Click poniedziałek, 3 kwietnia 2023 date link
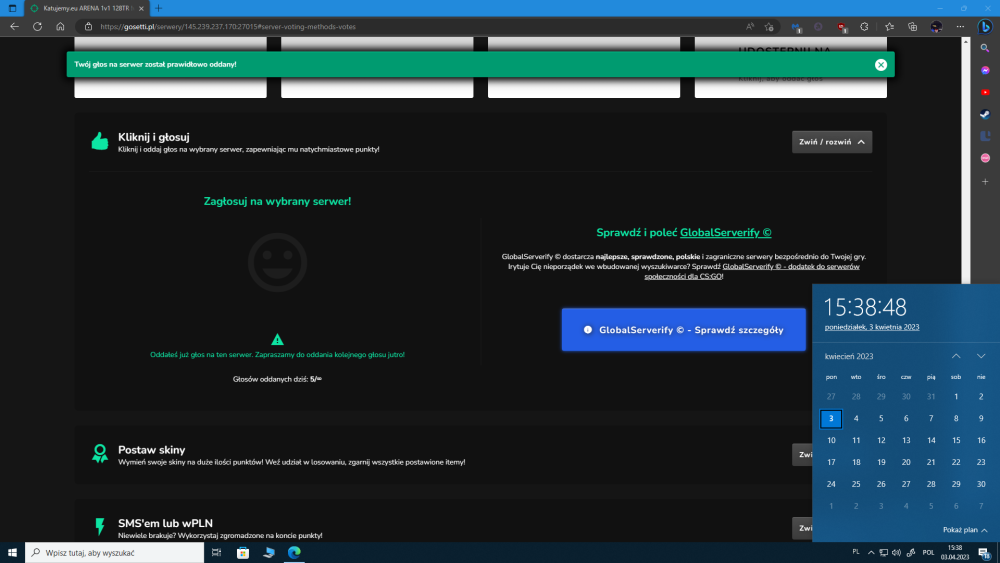Image resolution: width=1000 pixels, height=563 pixels. pyautogui.click(x=872, y=327)
